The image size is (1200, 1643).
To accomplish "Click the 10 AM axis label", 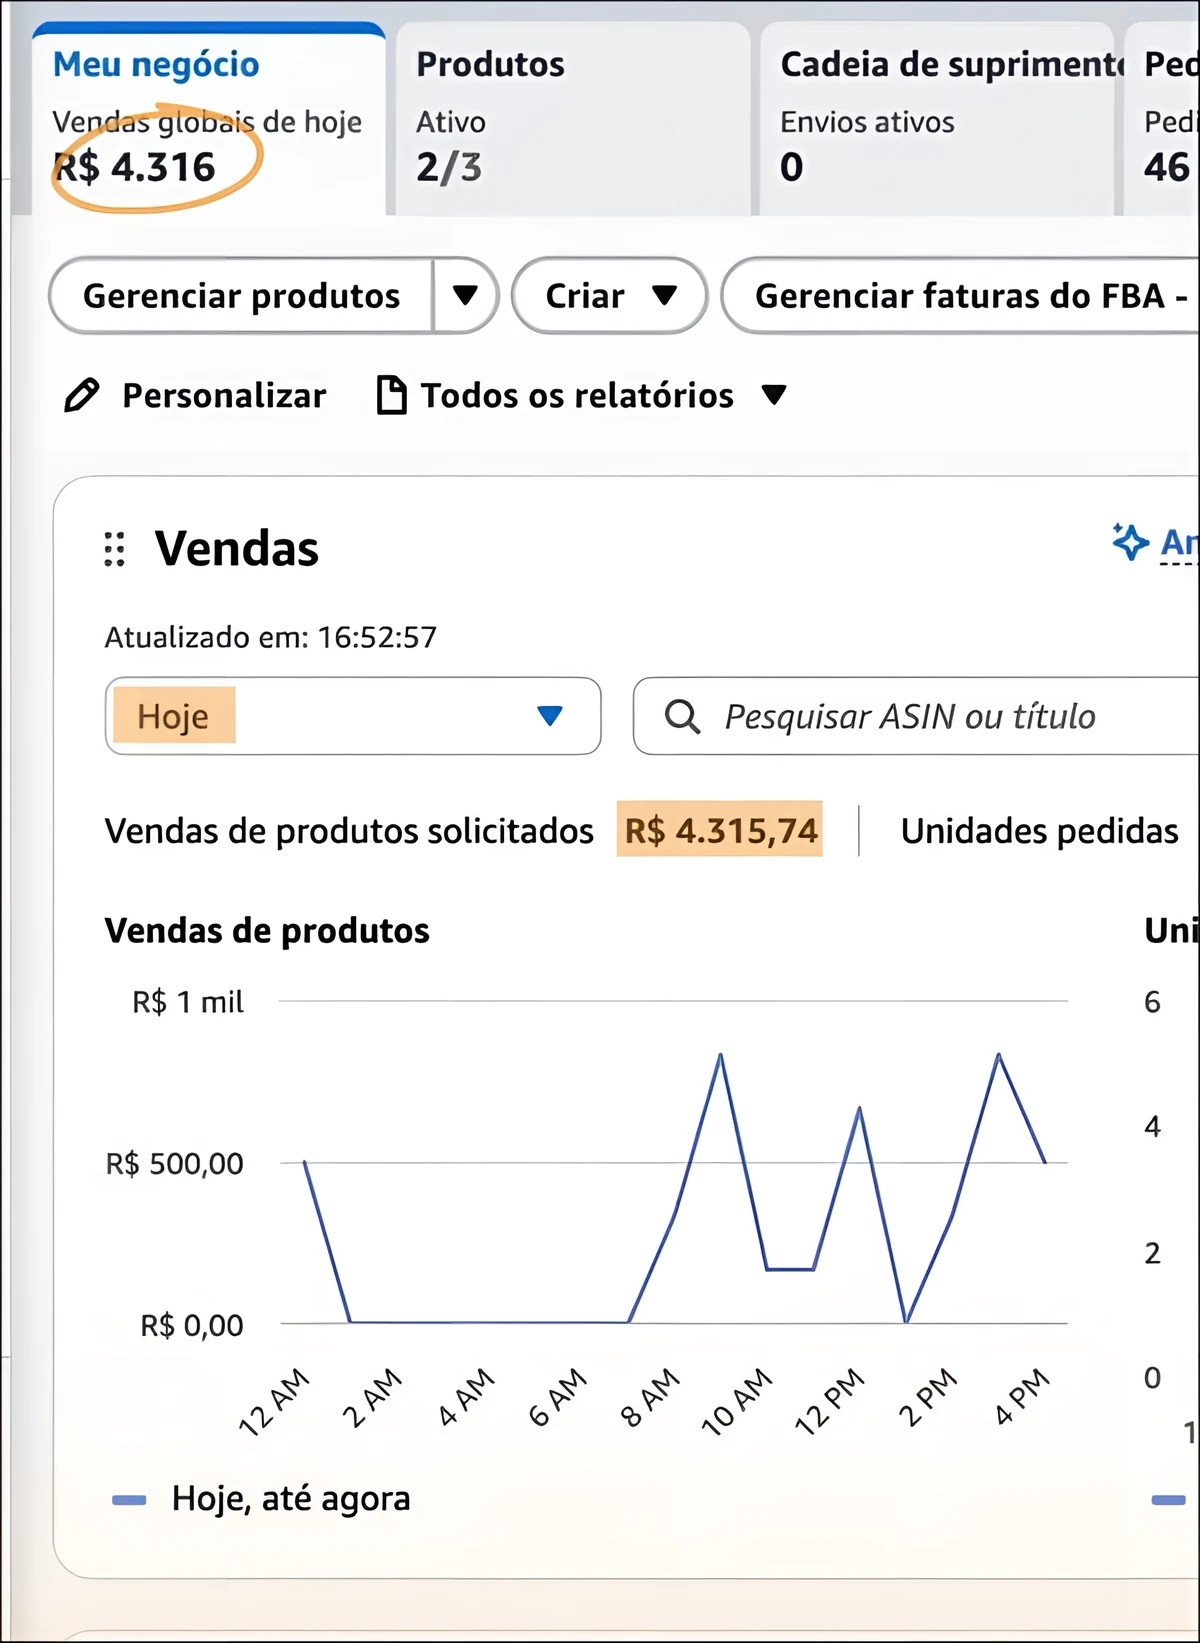I will pos(738,1401).
